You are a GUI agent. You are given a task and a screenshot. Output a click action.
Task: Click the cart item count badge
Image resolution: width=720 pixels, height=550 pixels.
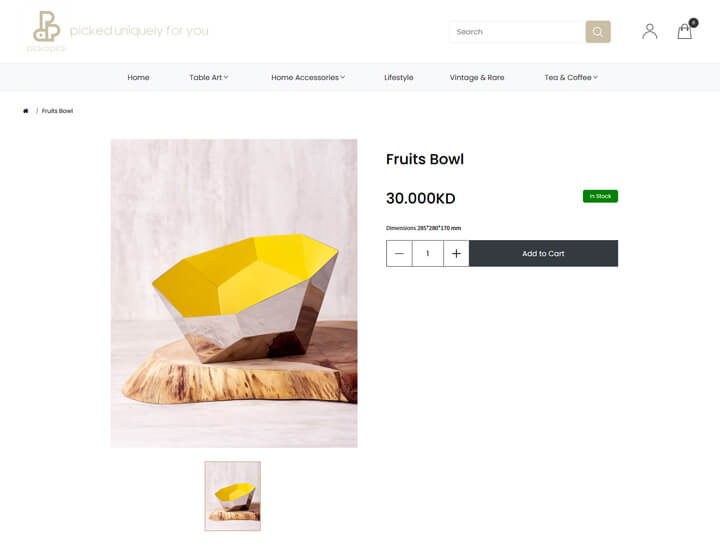coord(693,22)
